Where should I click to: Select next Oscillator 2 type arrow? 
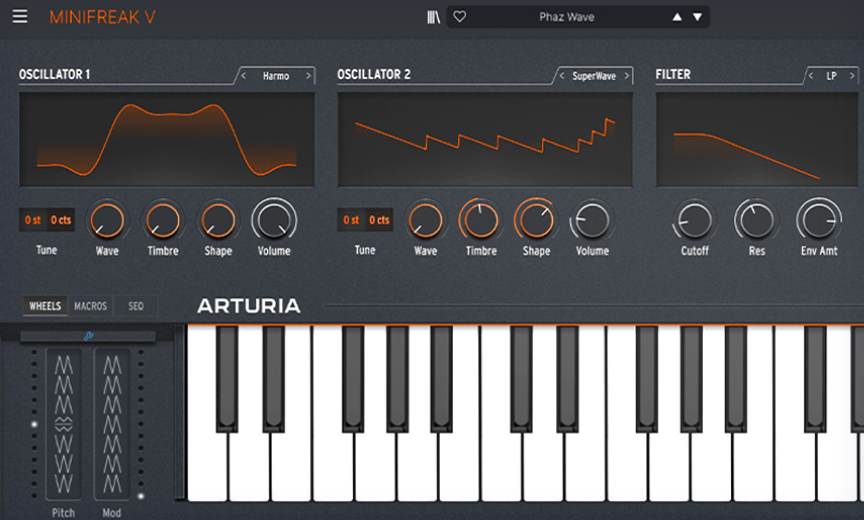pyautogui.click(x=627, y=76)
